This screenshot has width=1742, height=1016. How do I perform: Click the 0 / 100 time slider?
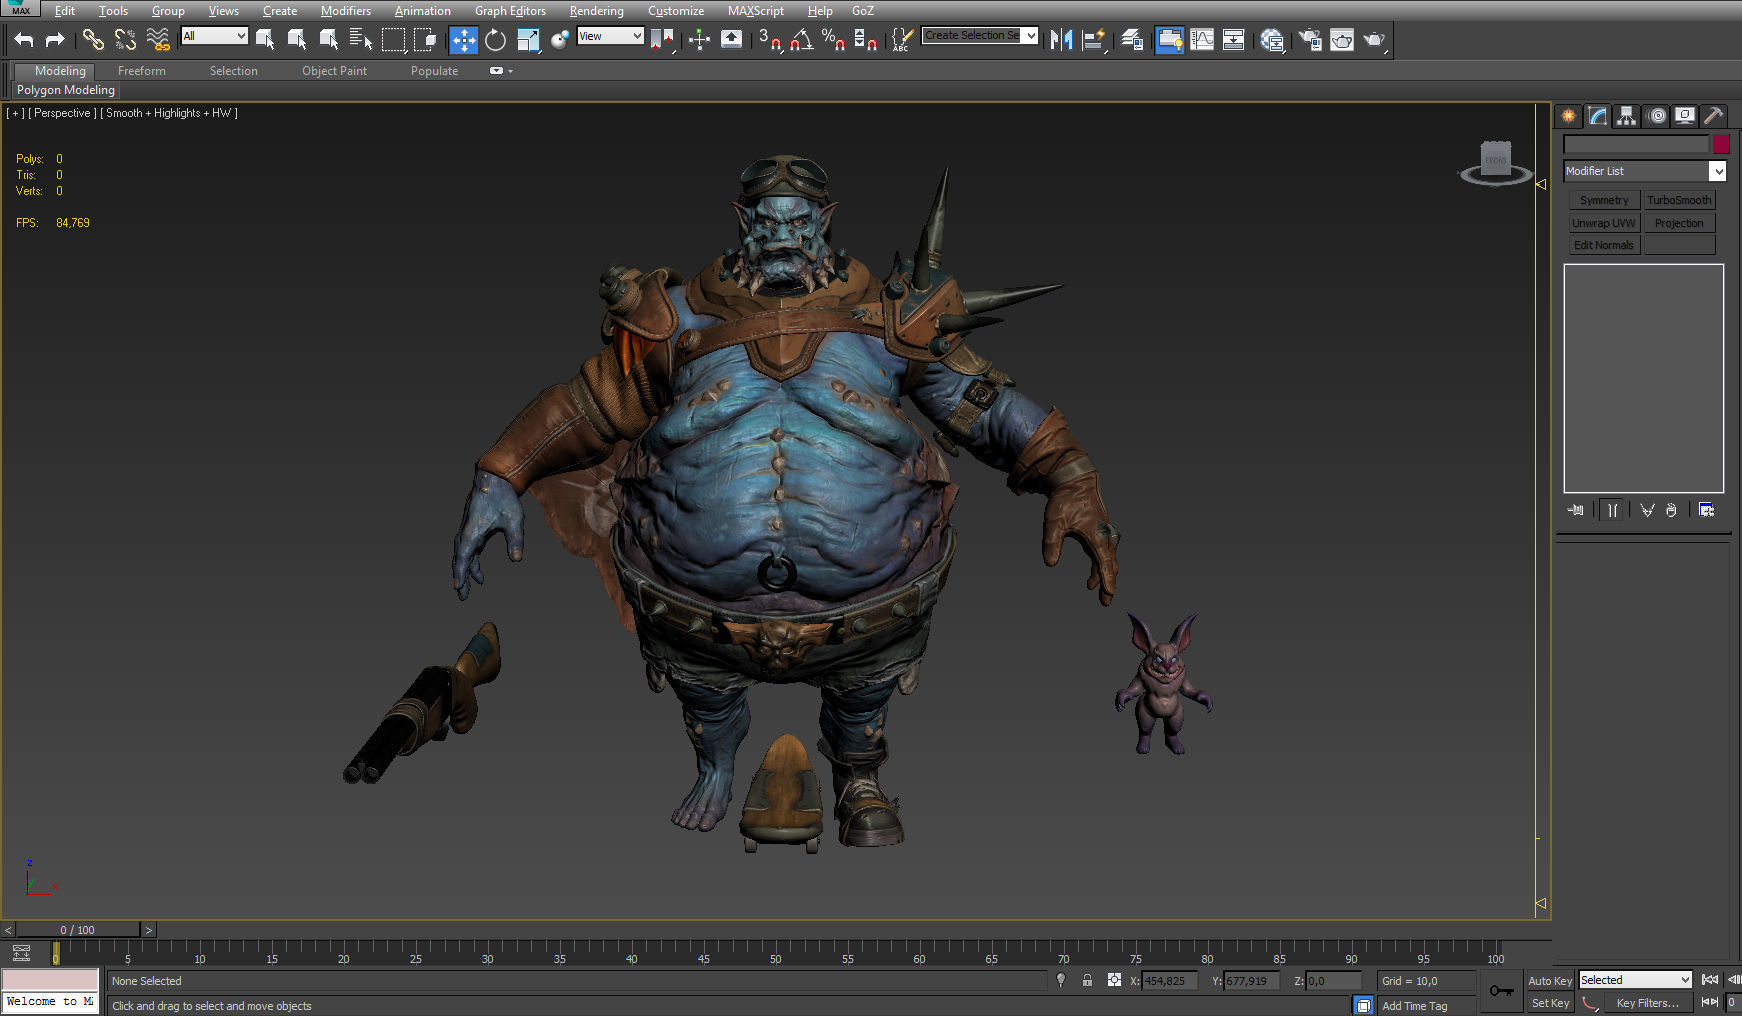(x=78, y=930)
